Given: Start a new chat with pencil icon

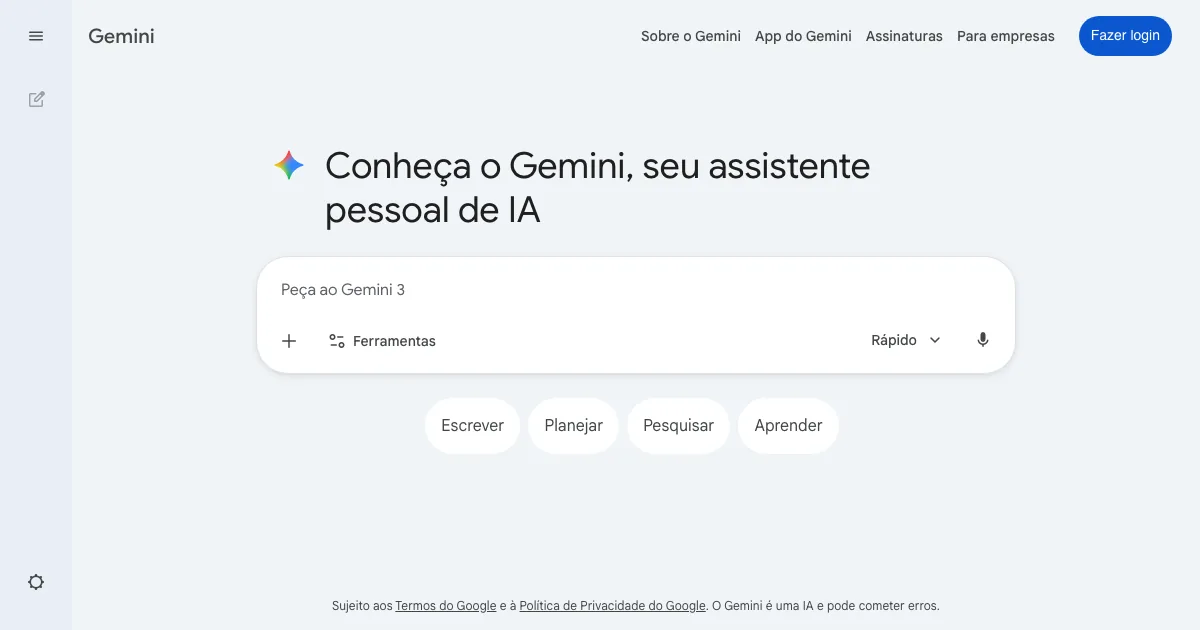Looking at the screenshot, I should pyautogui.click(x=36, y=99).
